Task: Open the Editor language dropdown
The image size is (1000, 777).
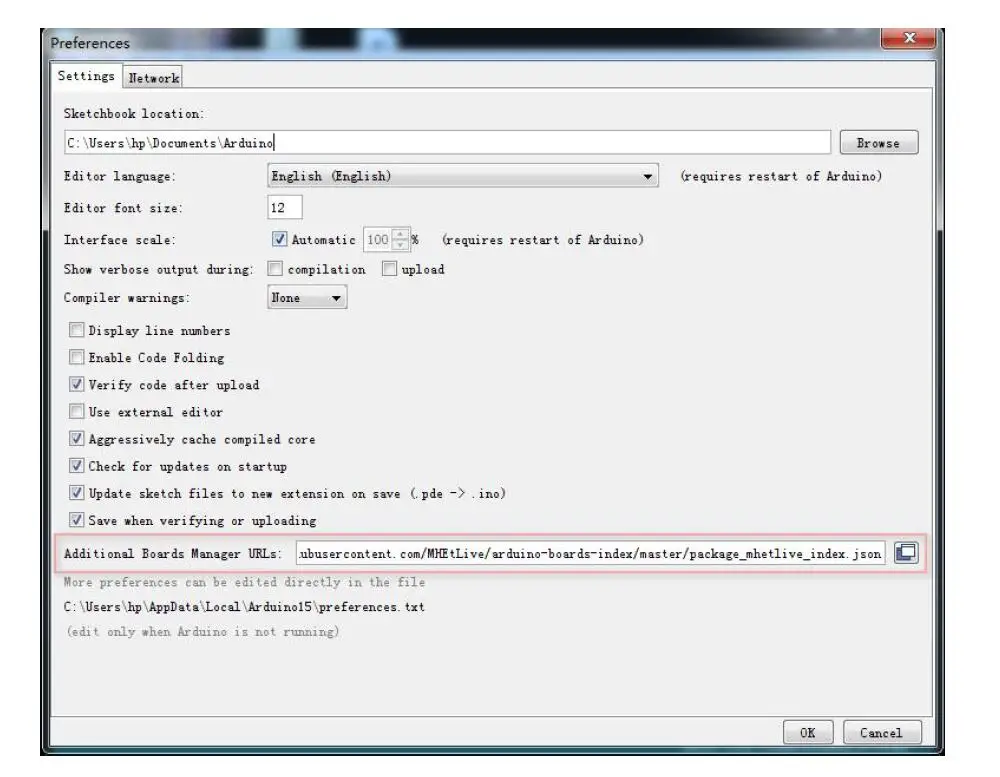Action: tap(463, 176)
